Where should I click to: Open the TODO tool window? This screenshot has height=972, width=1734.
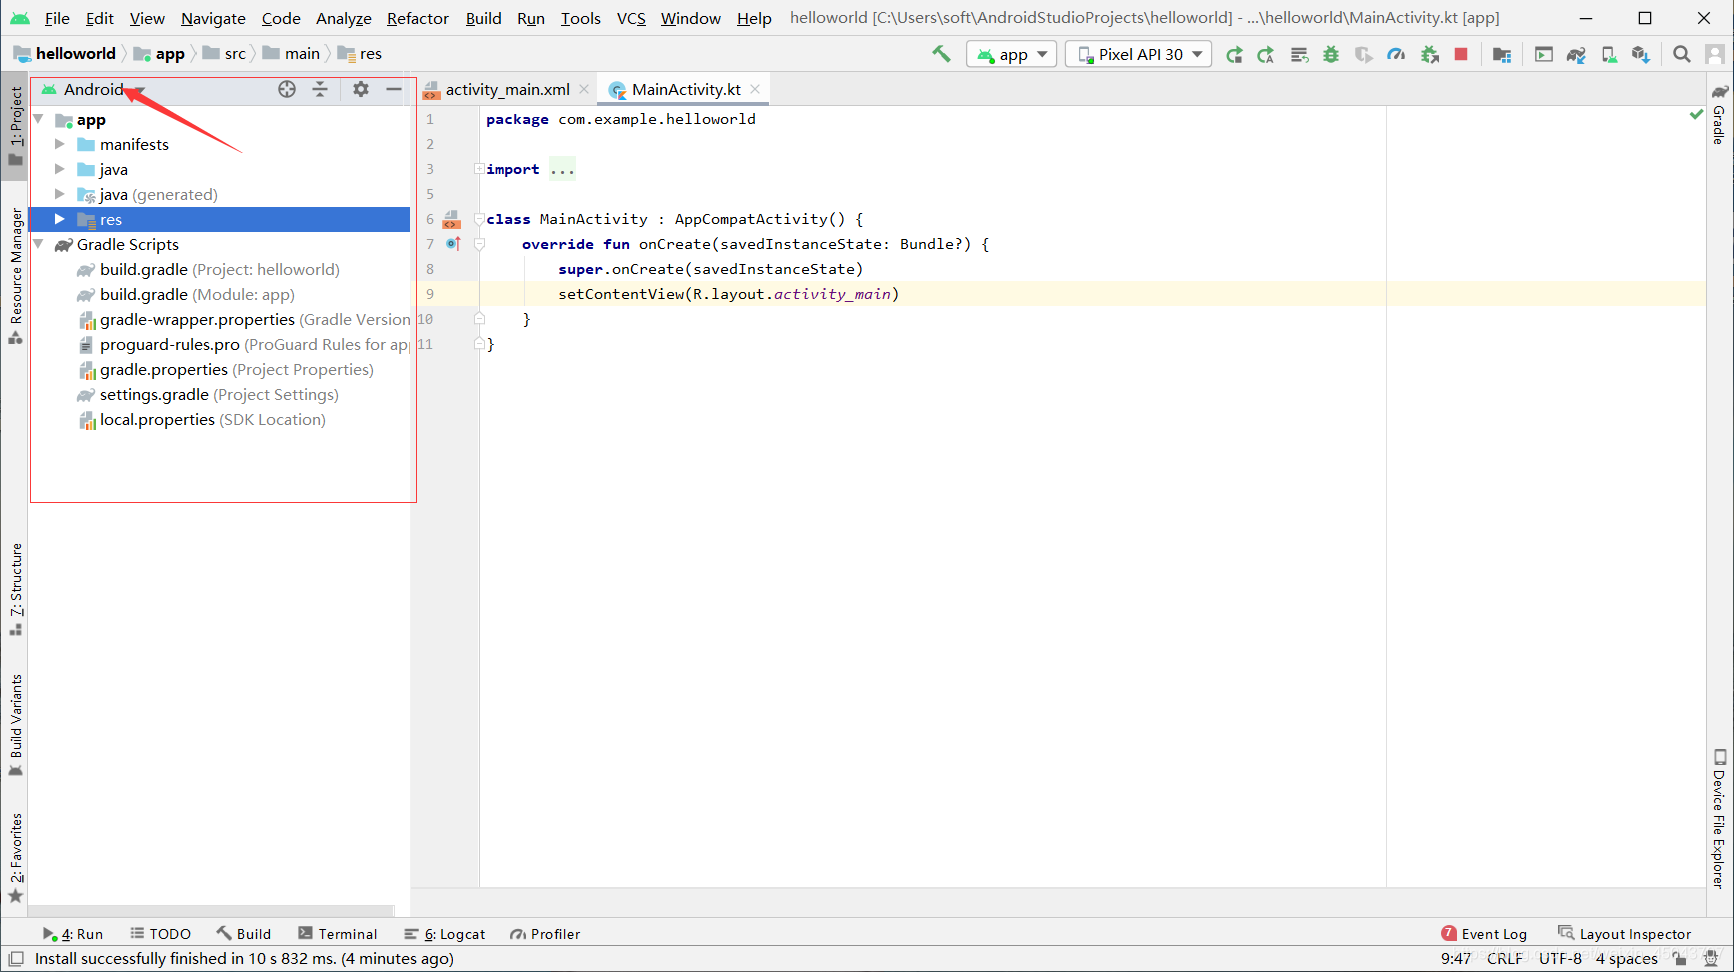point(160,934)
